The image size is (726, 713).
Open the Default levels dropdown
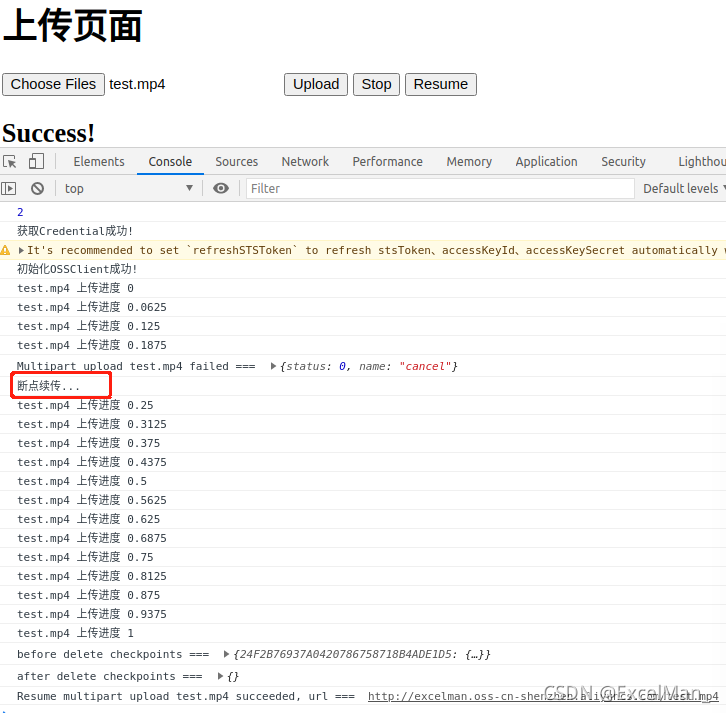coord(684,188)
